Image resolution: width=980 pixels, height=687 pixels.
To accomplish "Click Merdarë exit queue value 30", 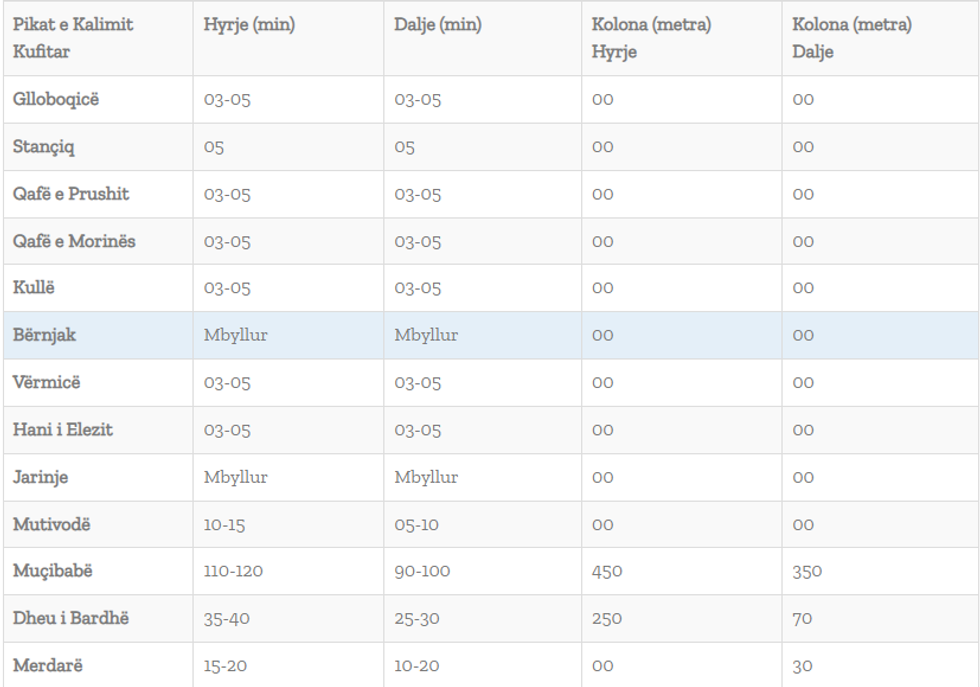I will [802, 666].
